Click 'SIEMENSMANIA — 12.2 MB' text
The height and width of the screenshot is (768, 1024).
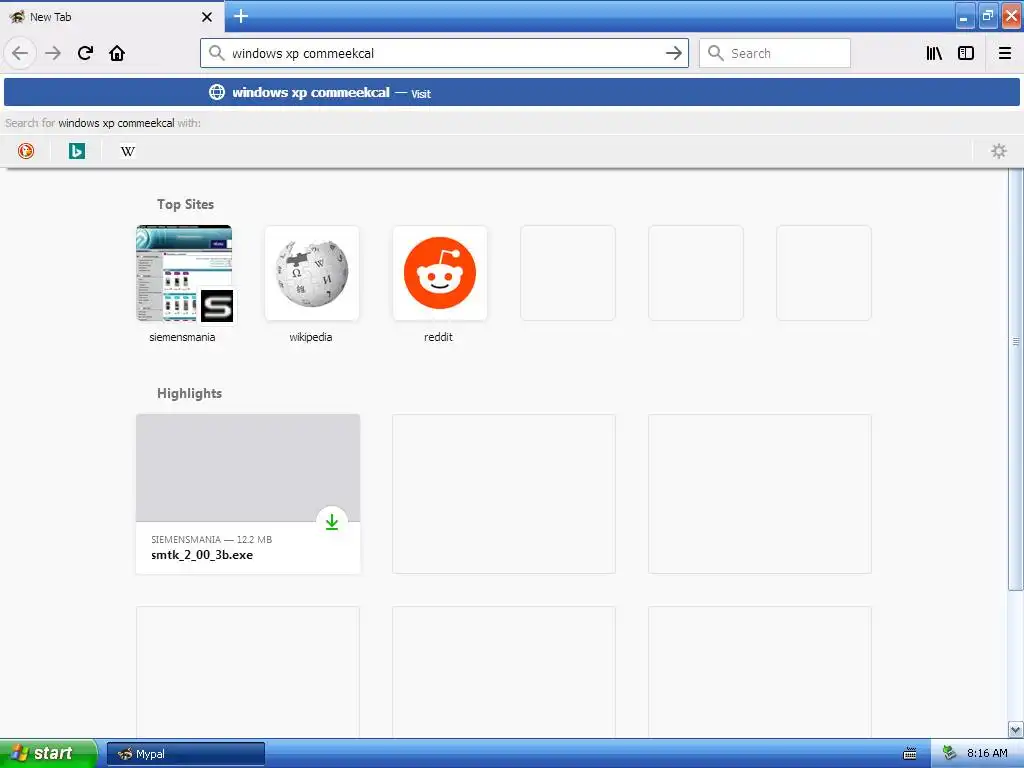tap(212, 539)
